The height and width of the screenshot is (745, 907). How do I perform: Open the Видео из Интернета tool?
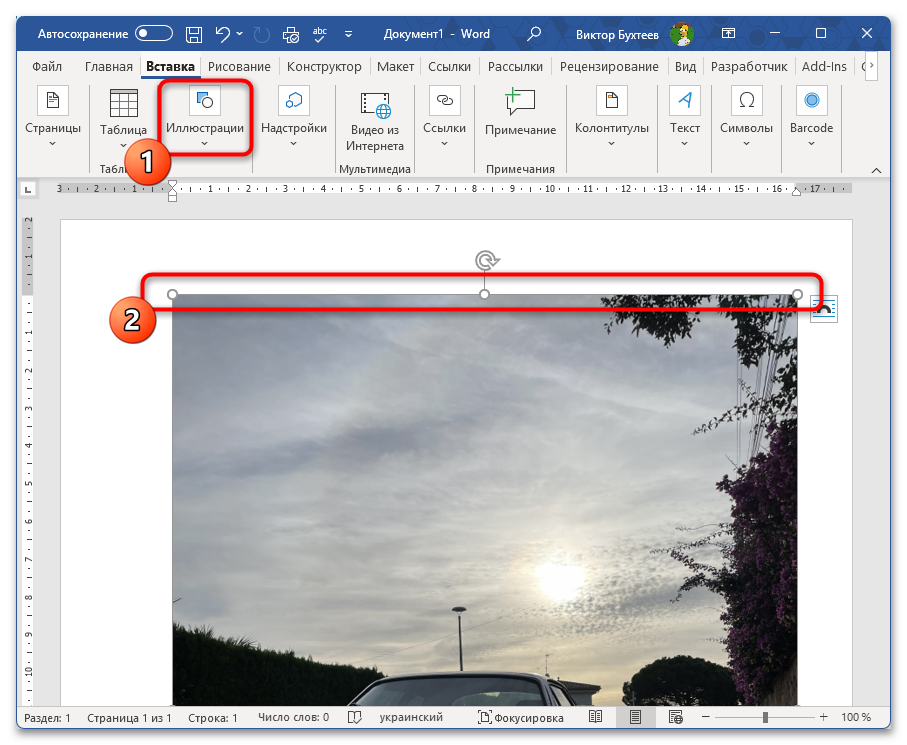374,118
